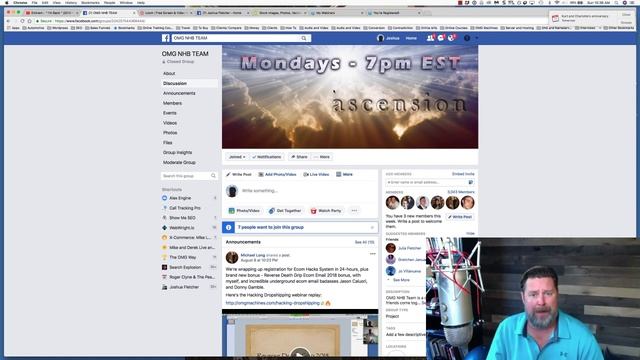Viewport: 640px width, 360px height.
Task: Click the Watch Party option
Action: (x=326, y=211)
